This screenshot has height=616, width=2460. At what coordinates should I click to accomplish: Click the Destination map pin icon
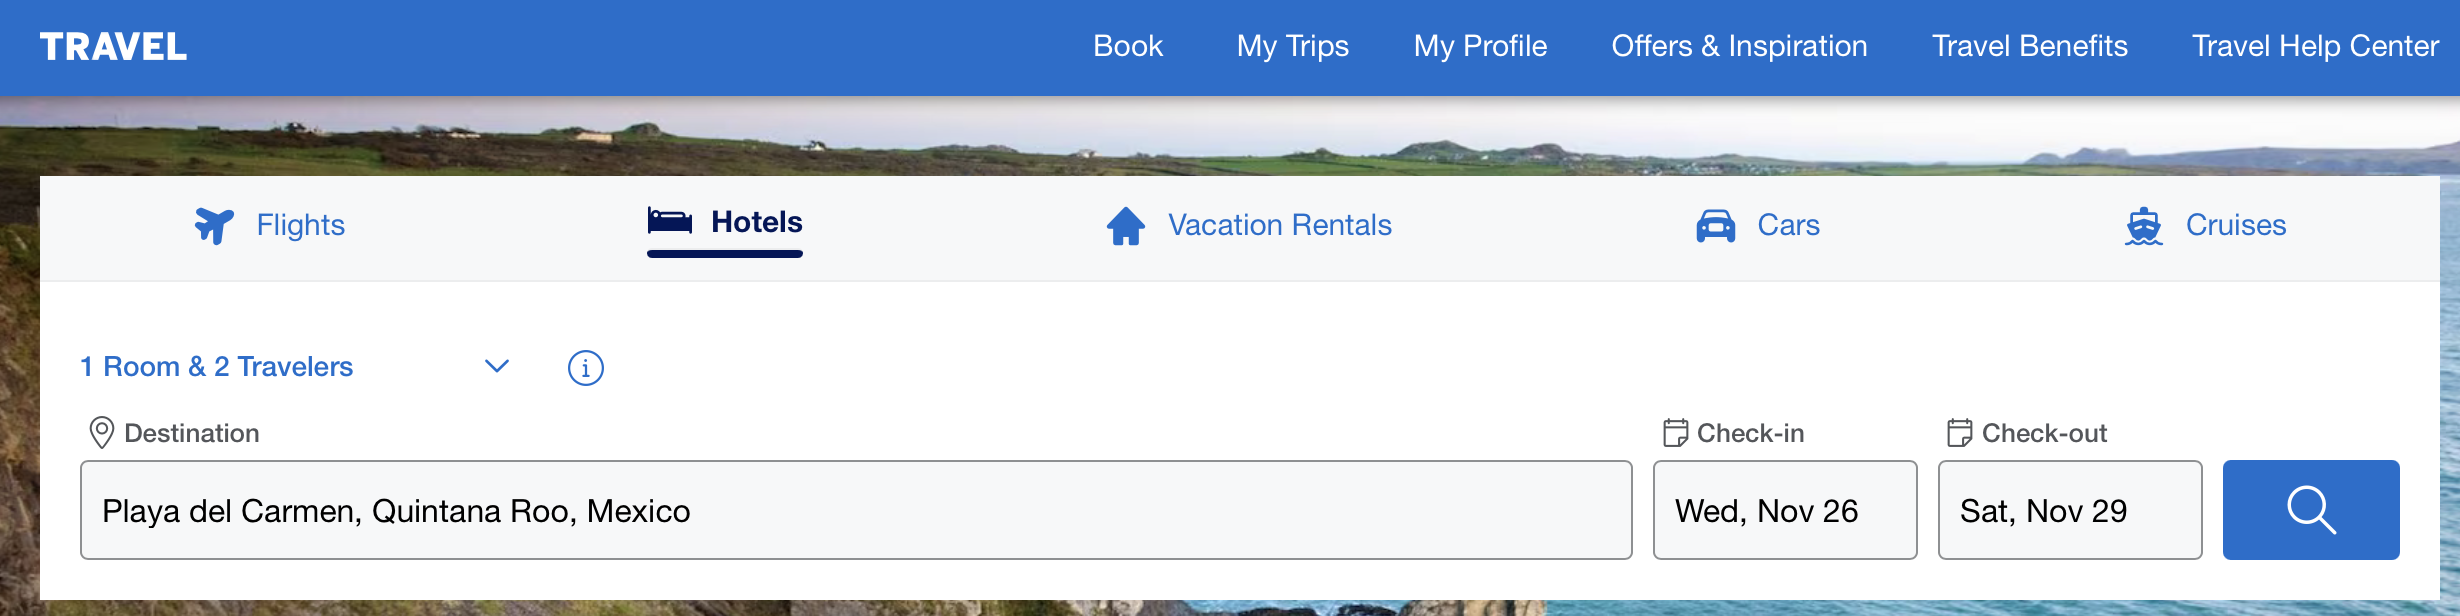coord(101,433)
